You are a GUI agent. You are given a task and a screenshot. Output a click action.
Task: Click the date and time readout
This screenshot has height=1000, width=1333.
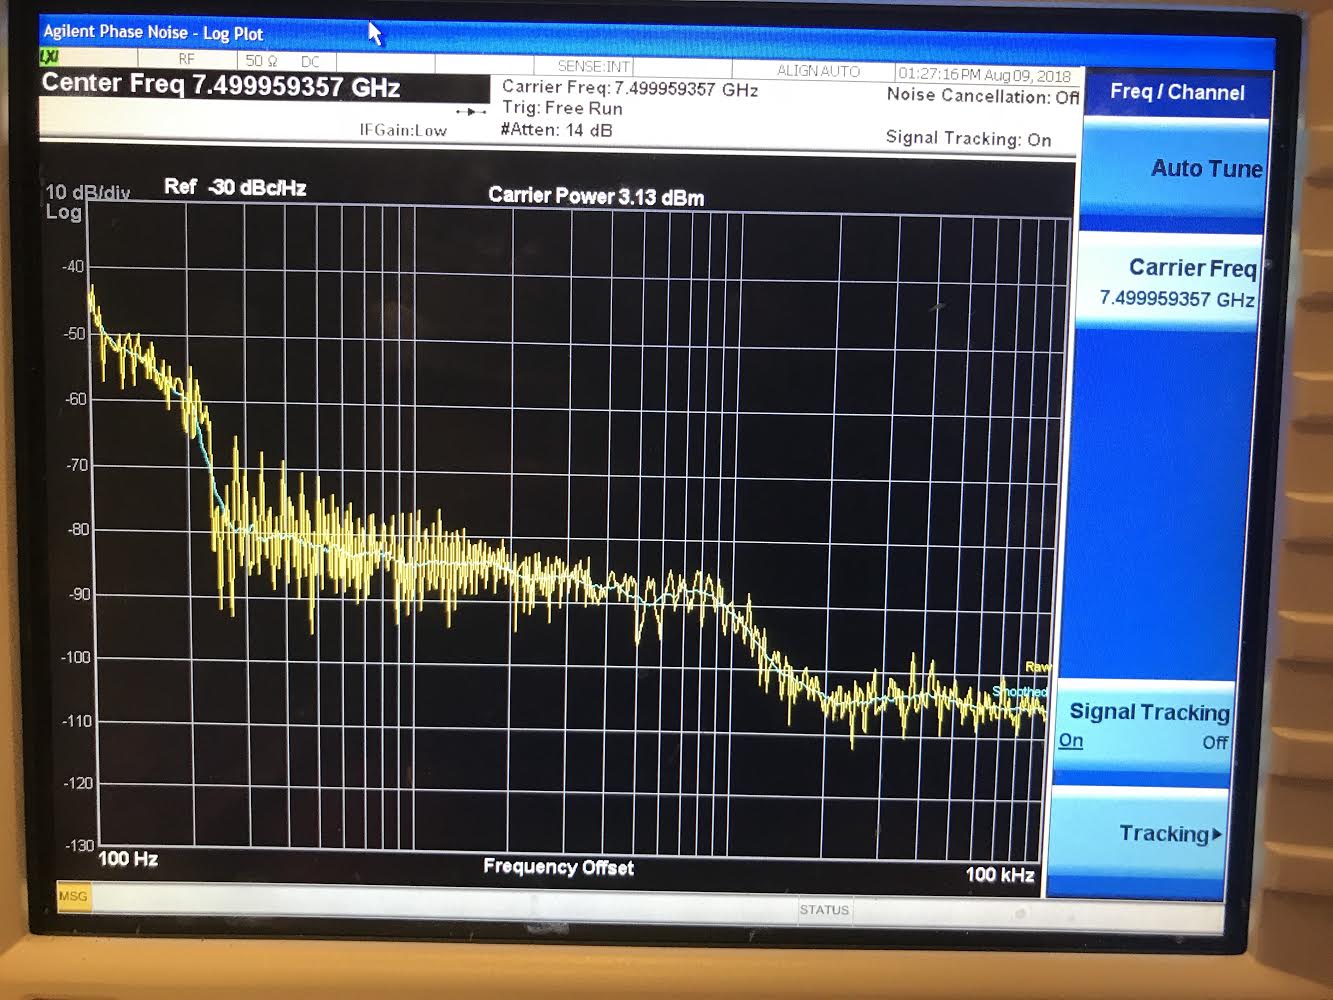pos(984,74)
